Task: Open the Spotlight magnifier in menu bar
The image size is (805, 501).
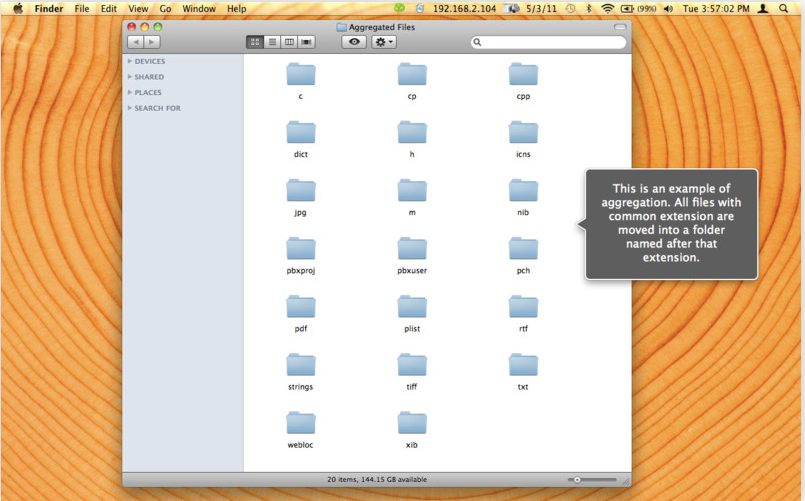Action: 787,8
